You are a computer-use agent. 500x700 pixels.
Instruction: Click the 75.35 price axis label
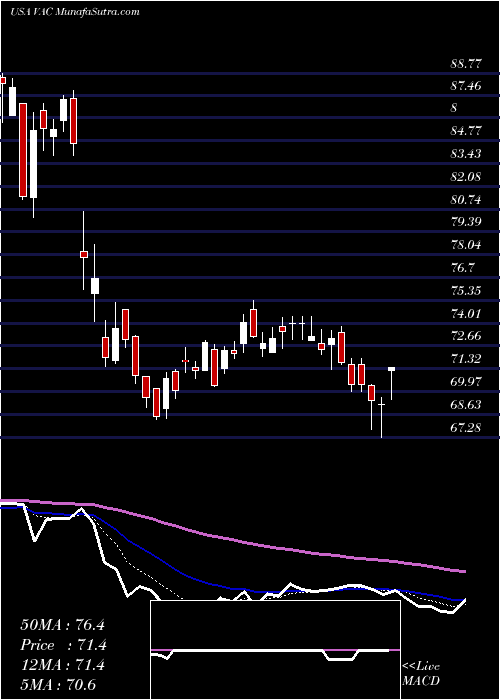point(466,291)
